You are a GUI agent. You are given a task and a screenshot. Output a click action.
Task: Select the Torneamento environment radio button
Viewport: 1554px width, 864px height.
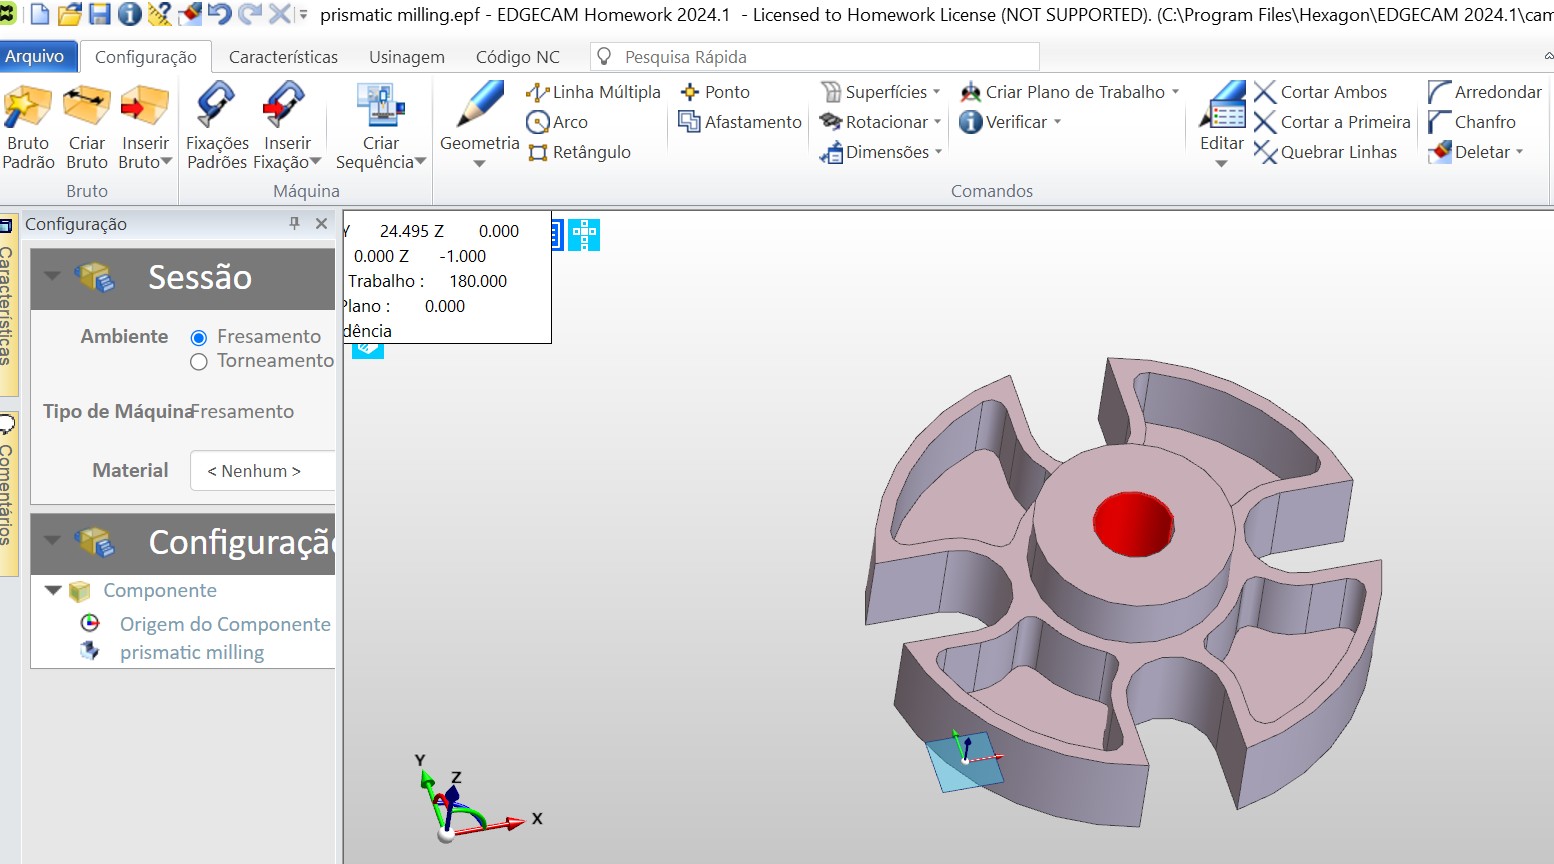199,362
